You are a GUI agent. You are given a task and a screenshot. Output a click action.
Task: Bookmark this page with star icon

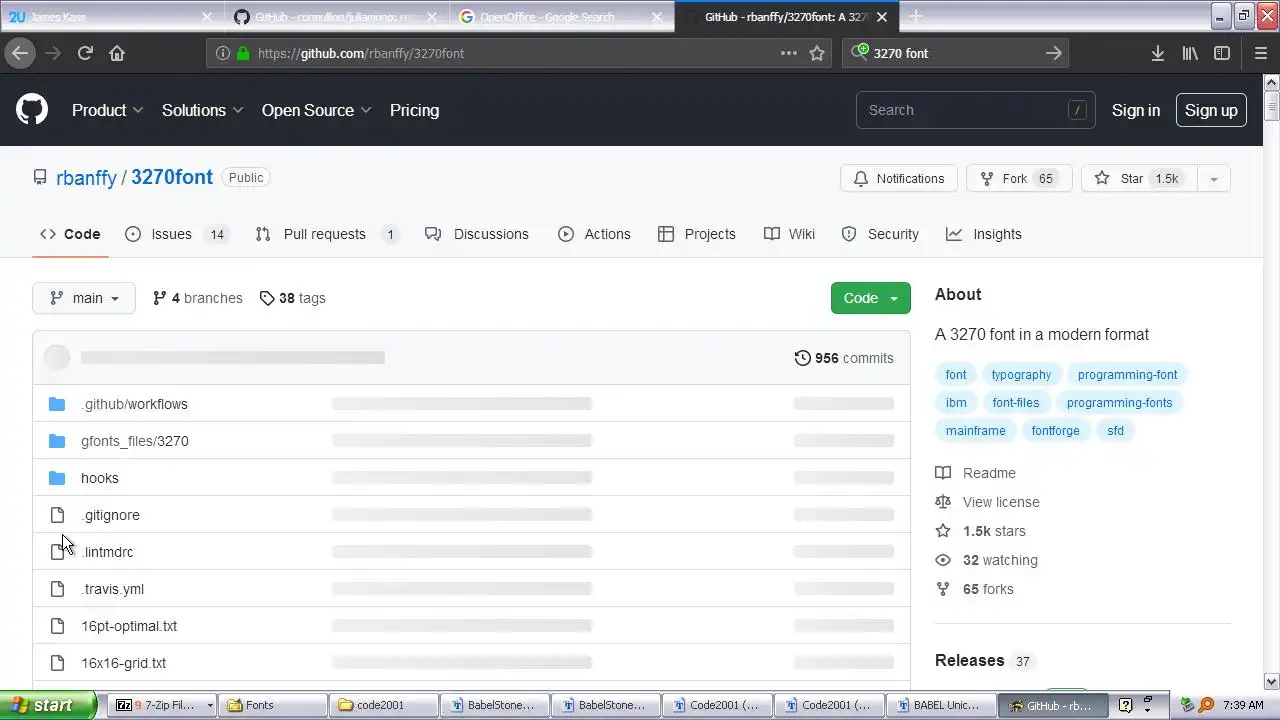[x=817, y=53]
